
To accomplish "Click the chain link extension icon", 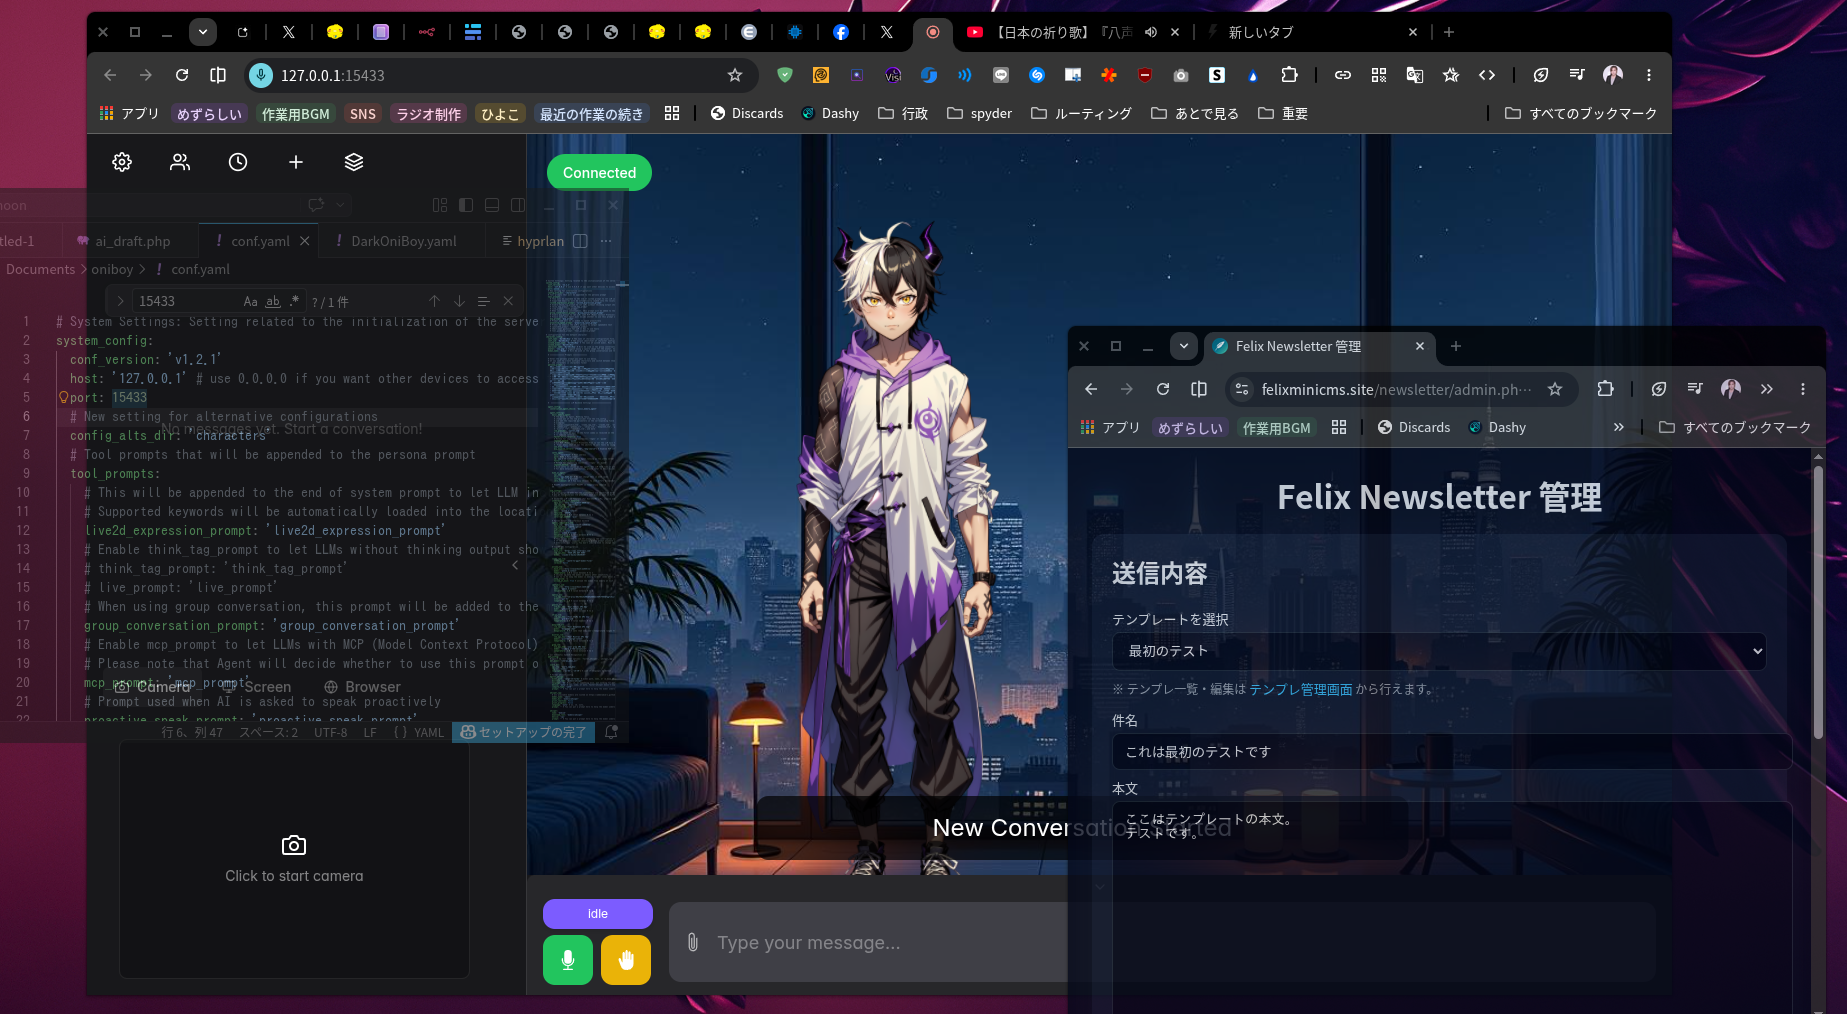I will point(1343,75).
